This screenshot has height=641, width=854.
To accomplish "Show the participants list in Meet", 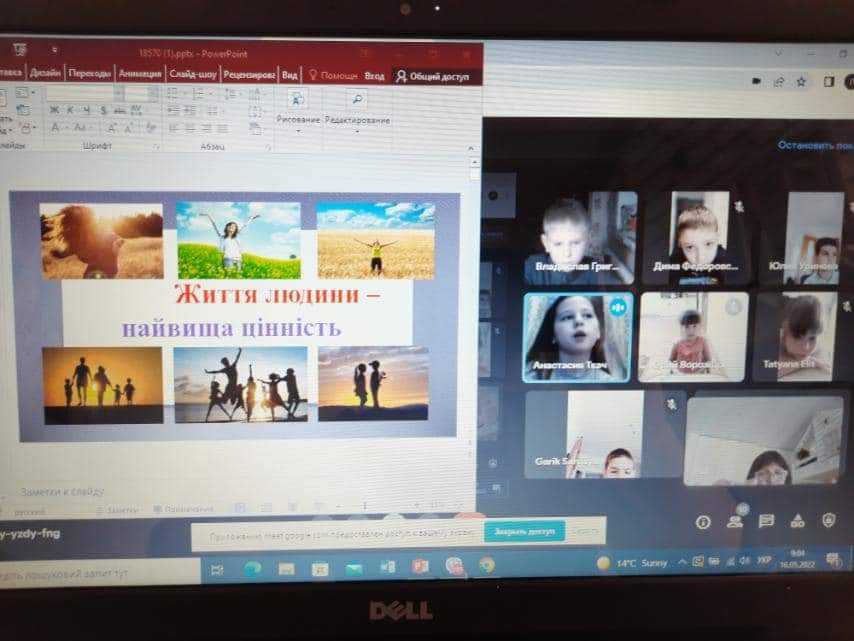I will (735, 521).
